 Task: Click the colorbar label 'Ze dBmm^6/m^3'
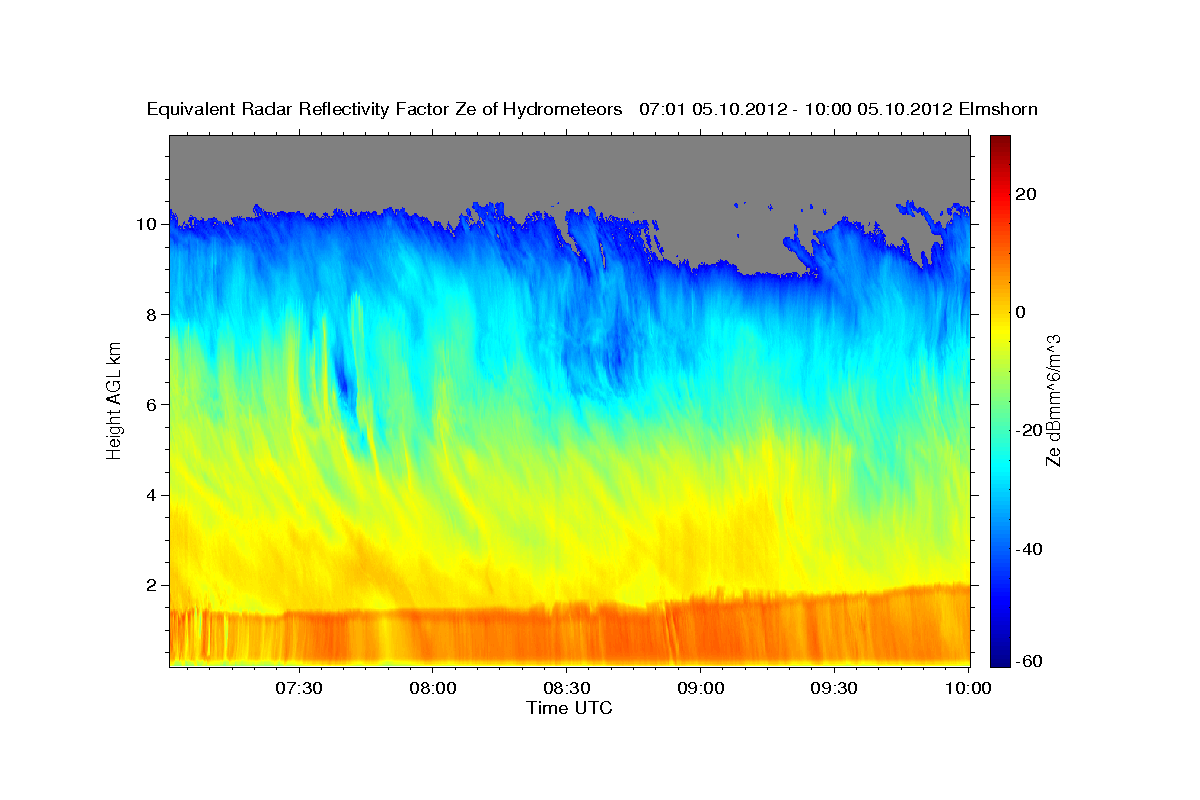click(x=1053, y=400)
